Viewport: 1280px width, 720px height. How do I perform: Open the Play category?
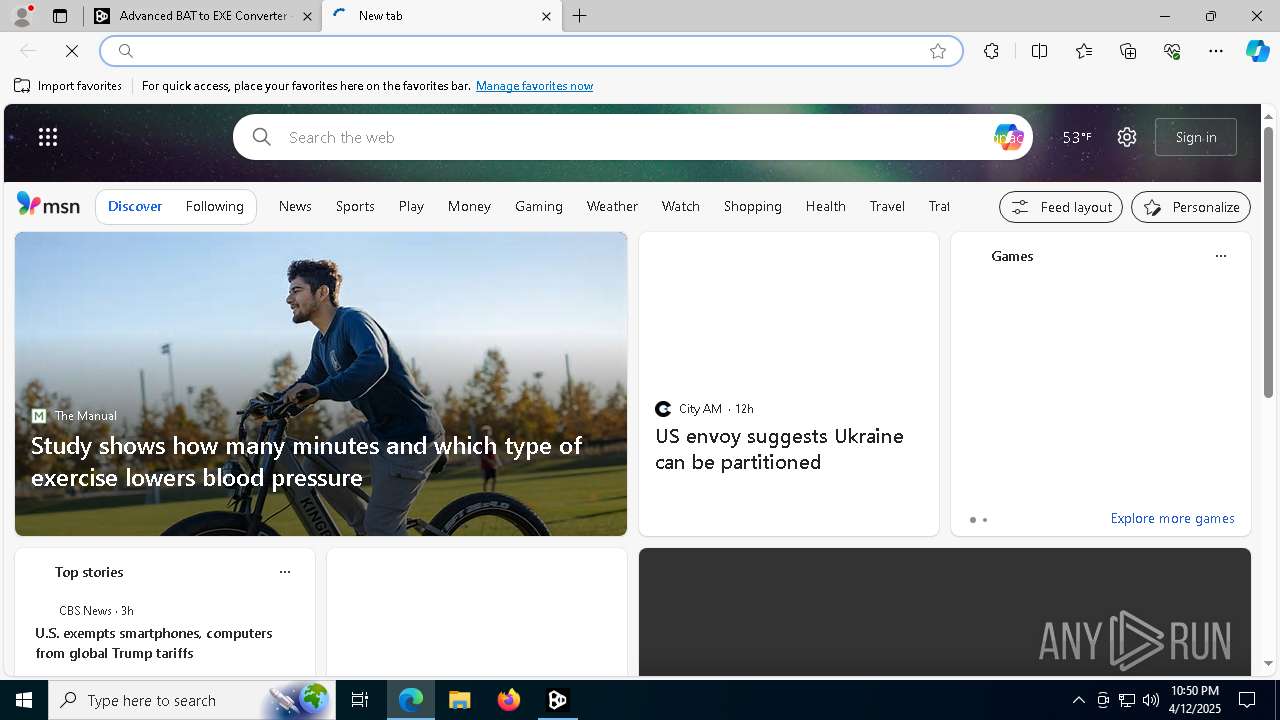point(411,206)
